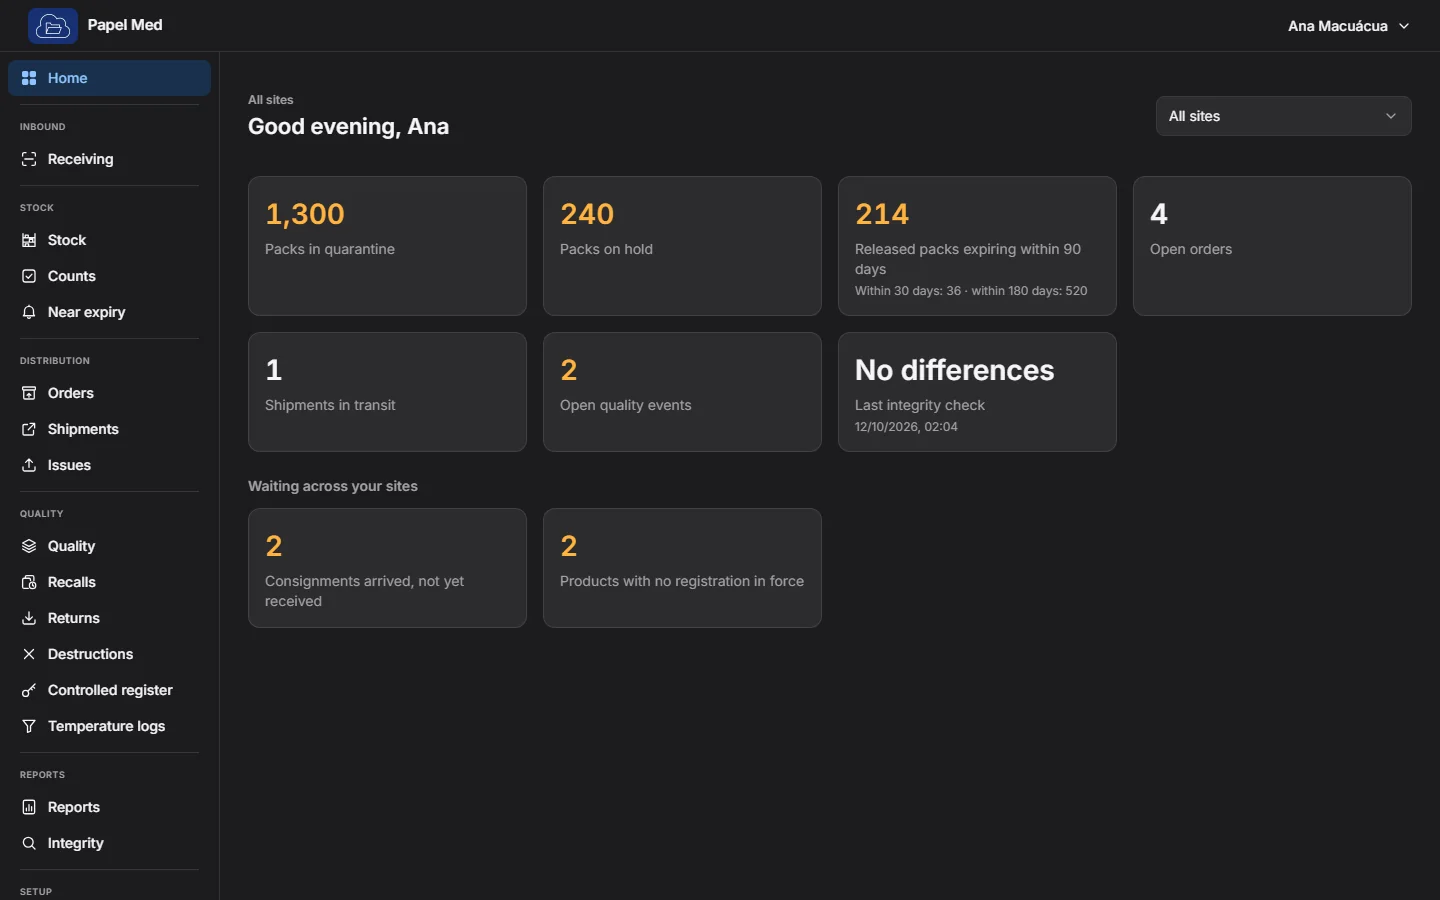Click the Recalls icon in sidebar
Image resolution: width=1440 pixels, height=900 pixels.
tap(29, 582)
